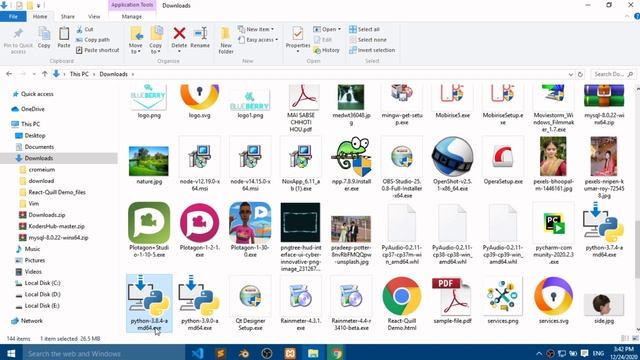Viewport: 640px width, 360px height.
Task: Open the Copy to dropdown
Action: pos(156,40)
